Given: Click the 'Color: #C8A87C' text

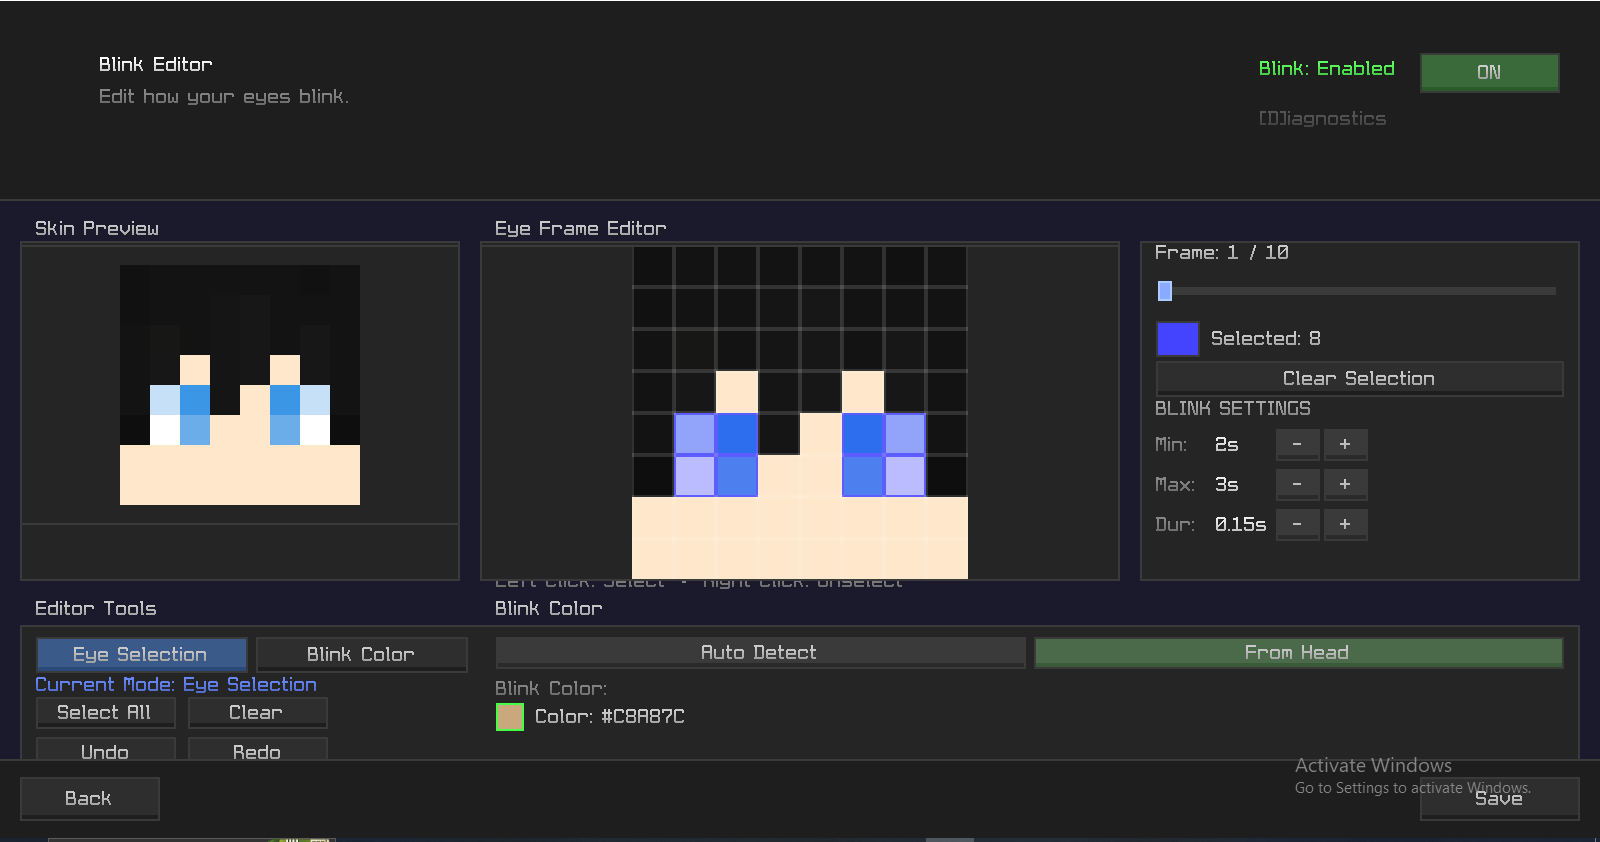Looking at the screenshot, I should point(609,716).
